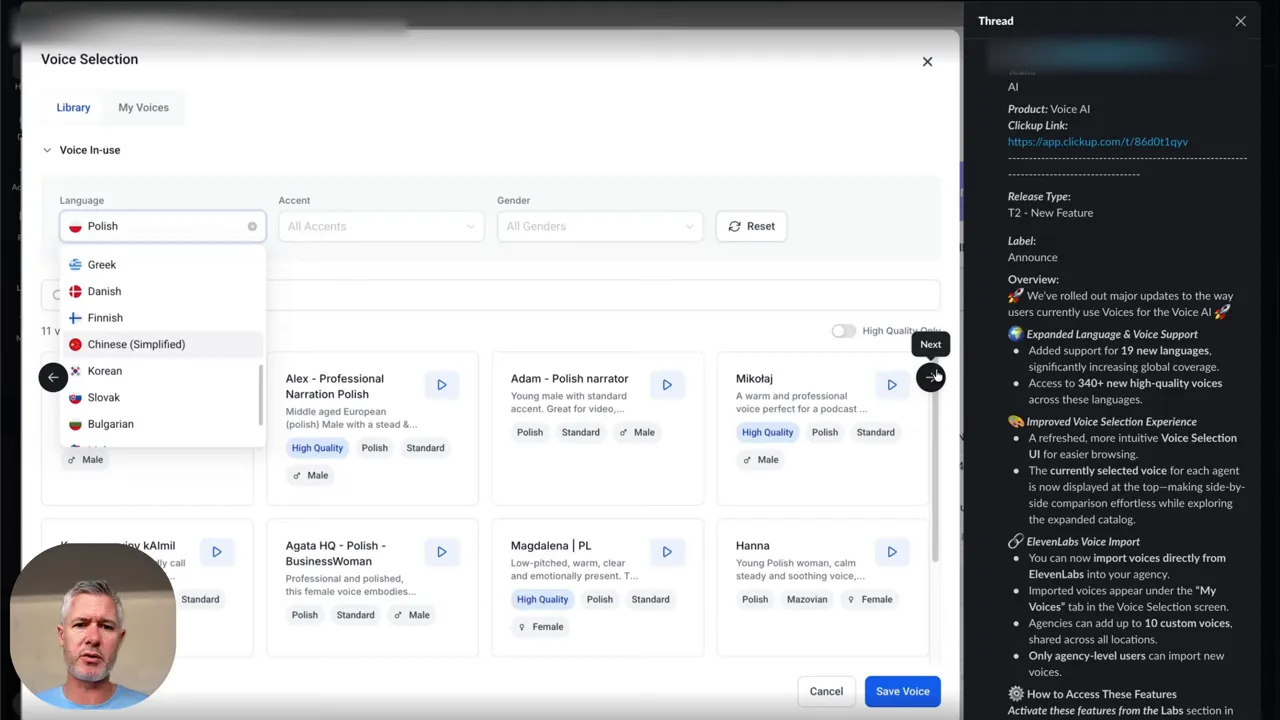The image size is (1280, 720).
Task: Click the Save Voice button
Action: (901, 691)
